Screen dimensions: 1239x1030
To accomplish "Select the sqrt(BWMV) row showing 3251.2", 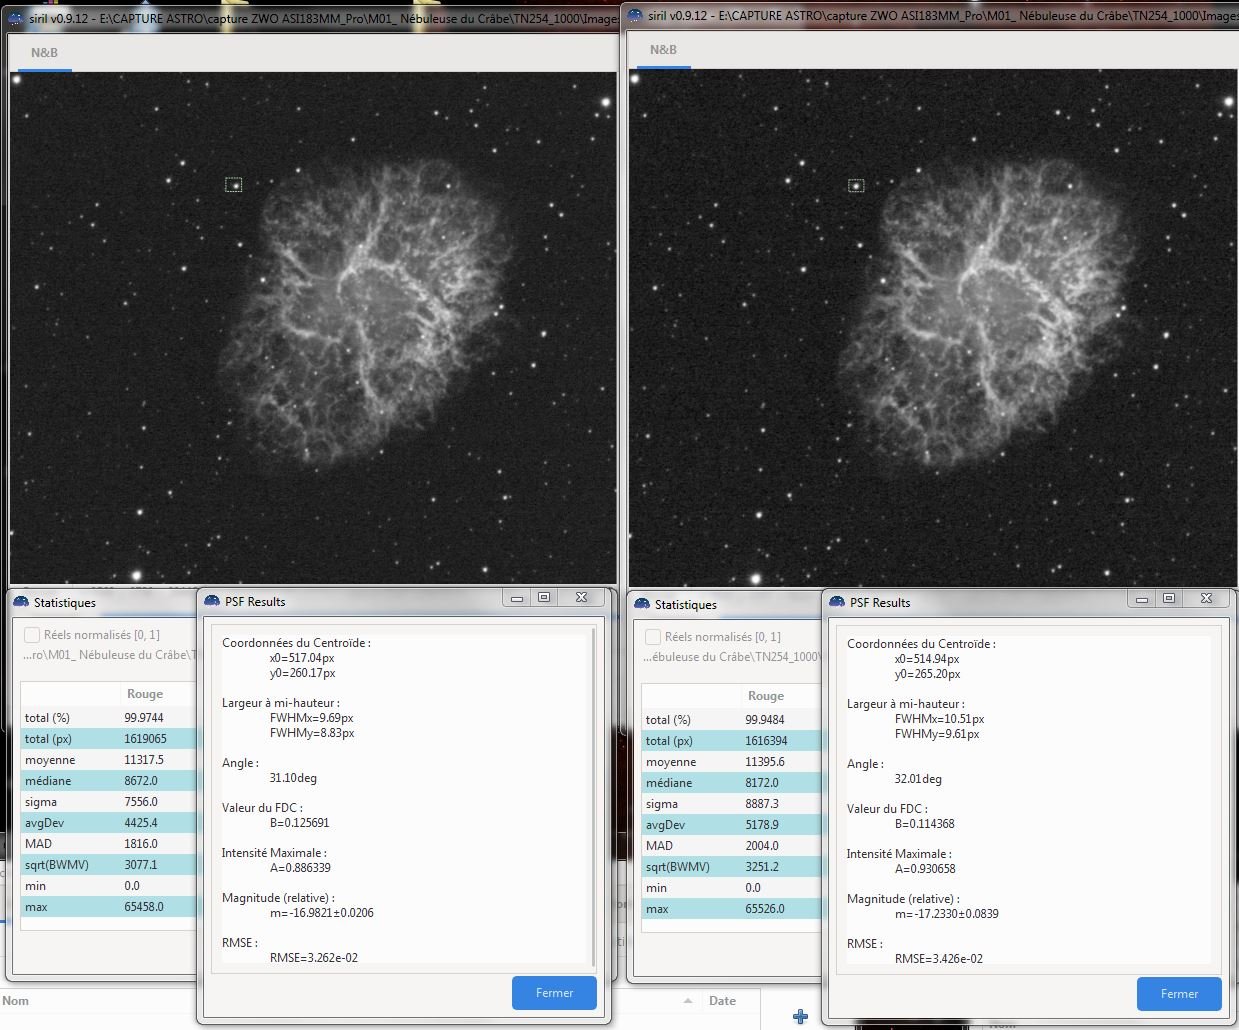I will pyautogui.click(x=731, y=866).
